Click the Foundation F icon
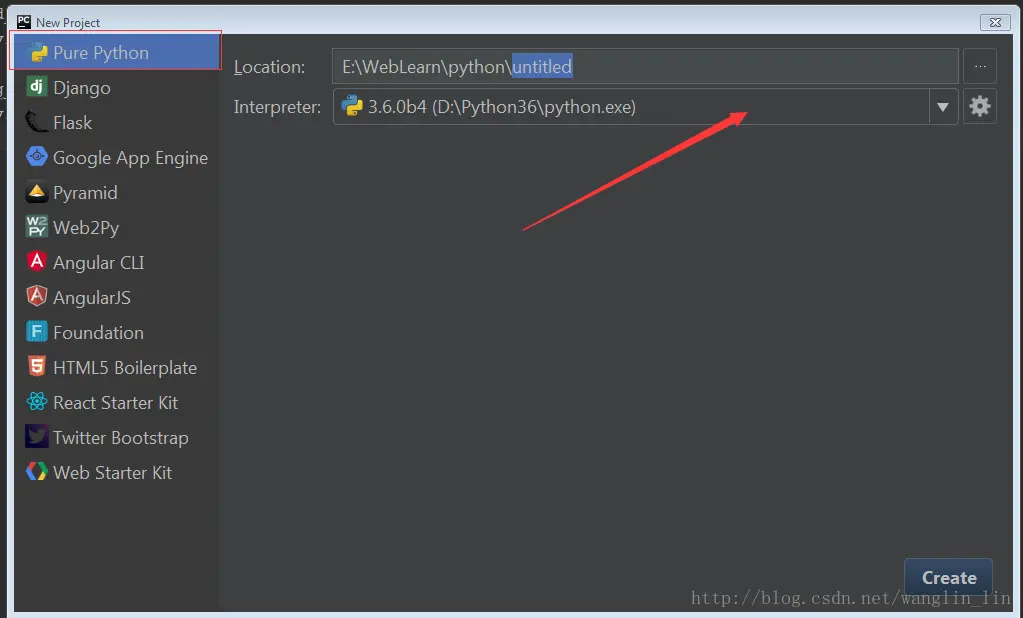Image resolution: width=1023 pixels, height=618 pixels. click(x=37, y=332)
